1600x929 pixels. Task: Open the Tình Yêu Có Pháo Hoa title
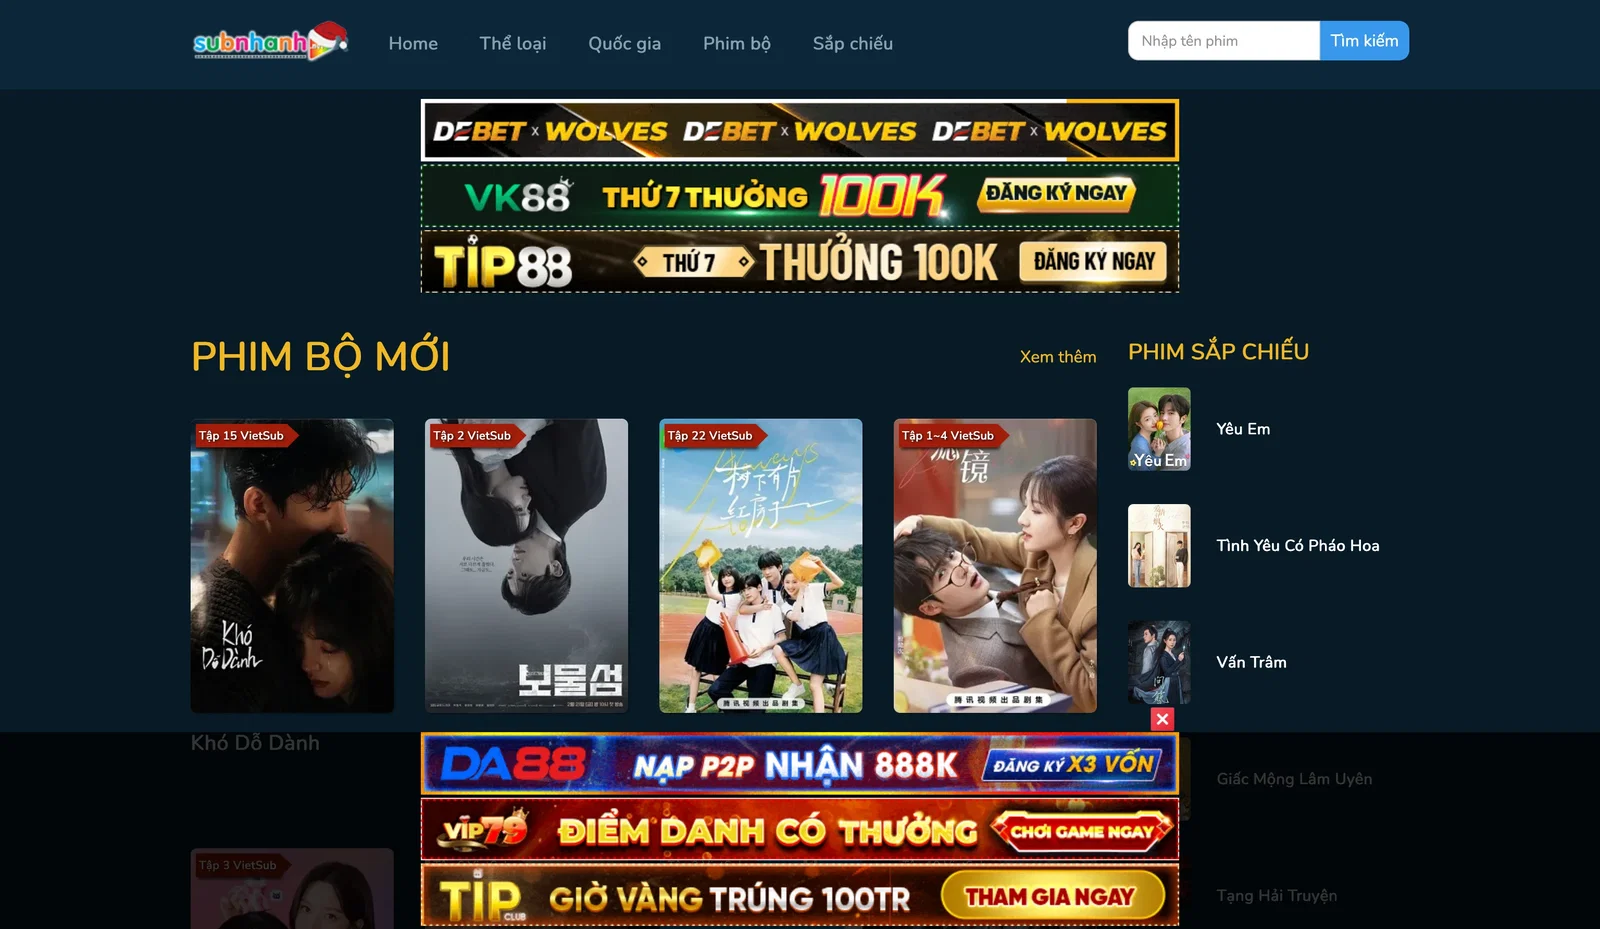click(x=1297, y=546)
